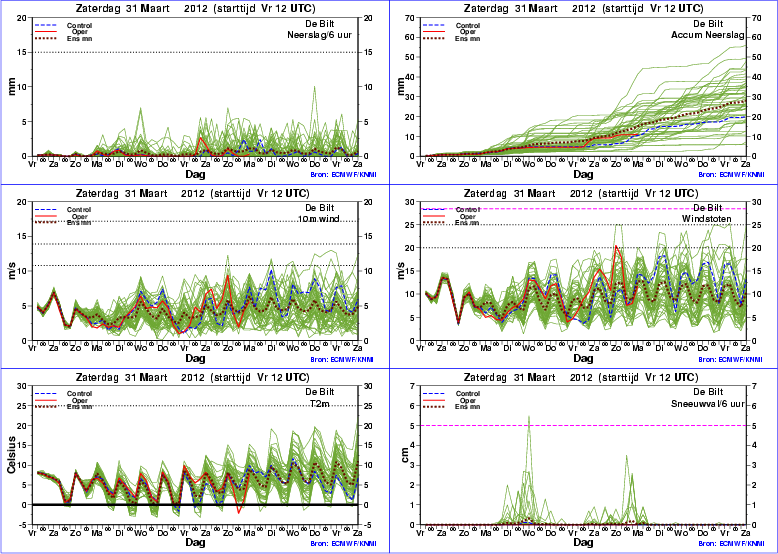This screenshot has height=554, width=778.
Task: Click 'Oper' legend entry in 10m wind chart
Action: tap(80, 216)
